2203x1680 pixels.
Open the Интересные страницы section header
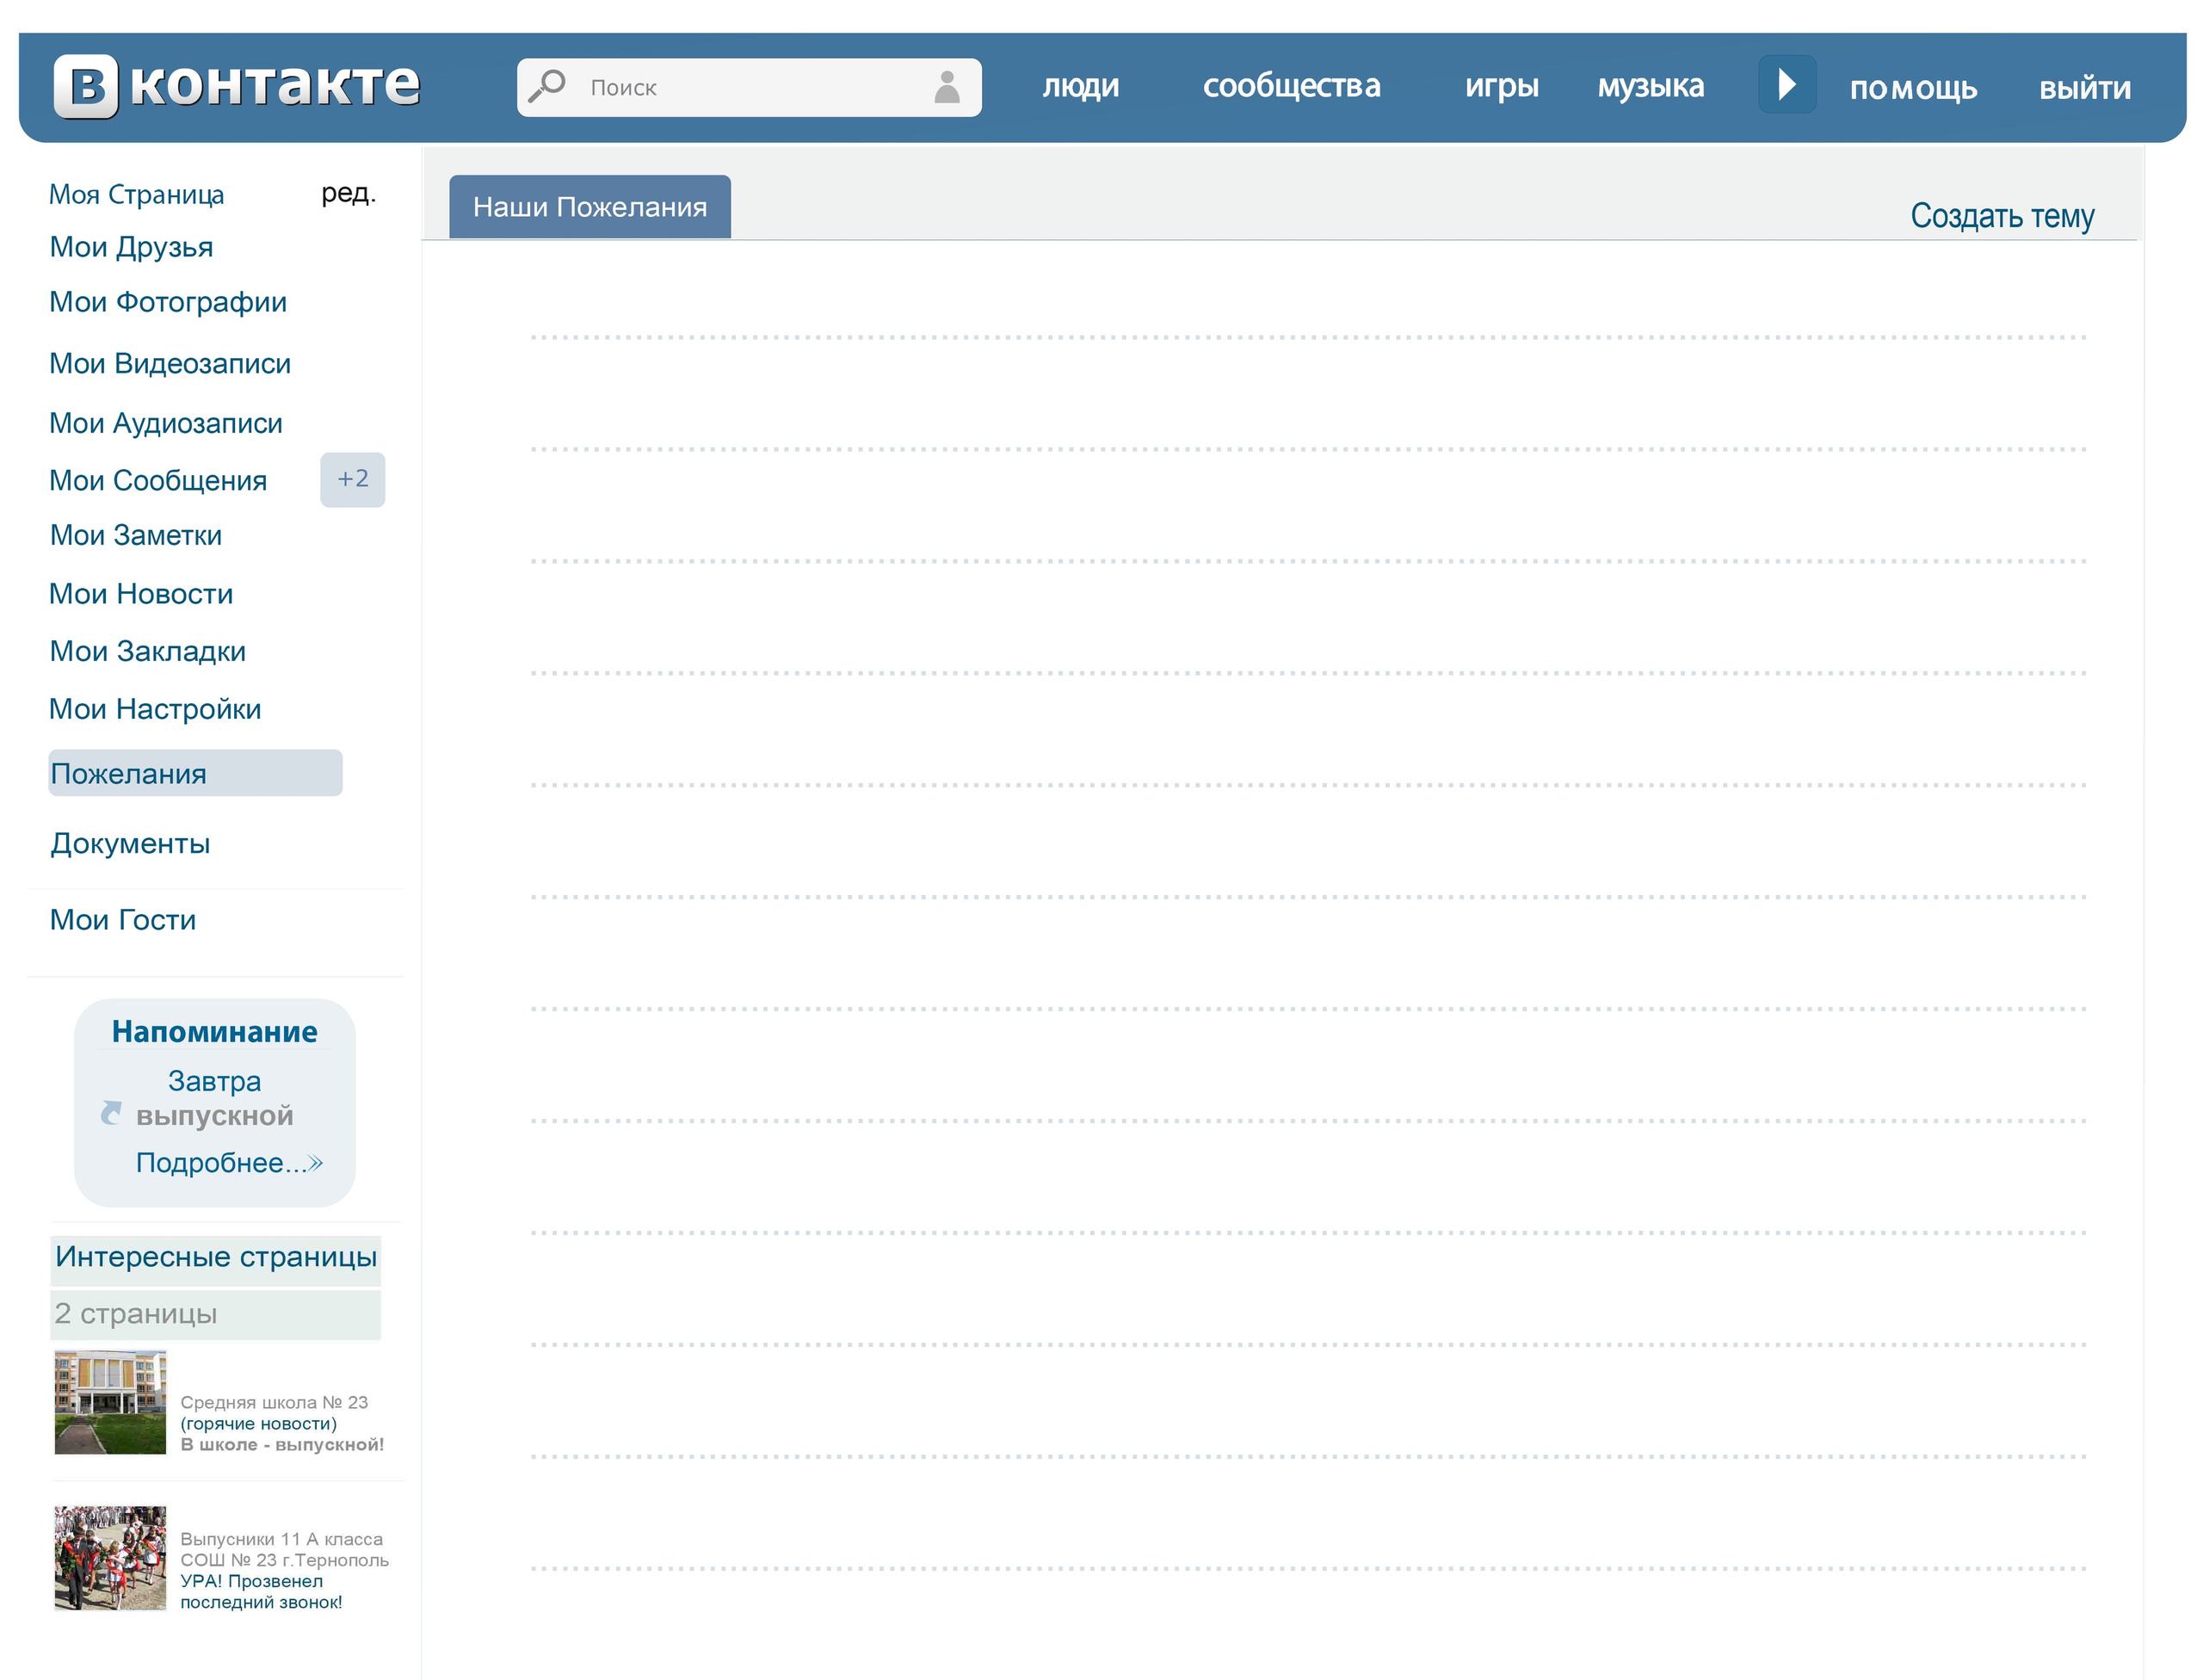[x=216, y=1256]
